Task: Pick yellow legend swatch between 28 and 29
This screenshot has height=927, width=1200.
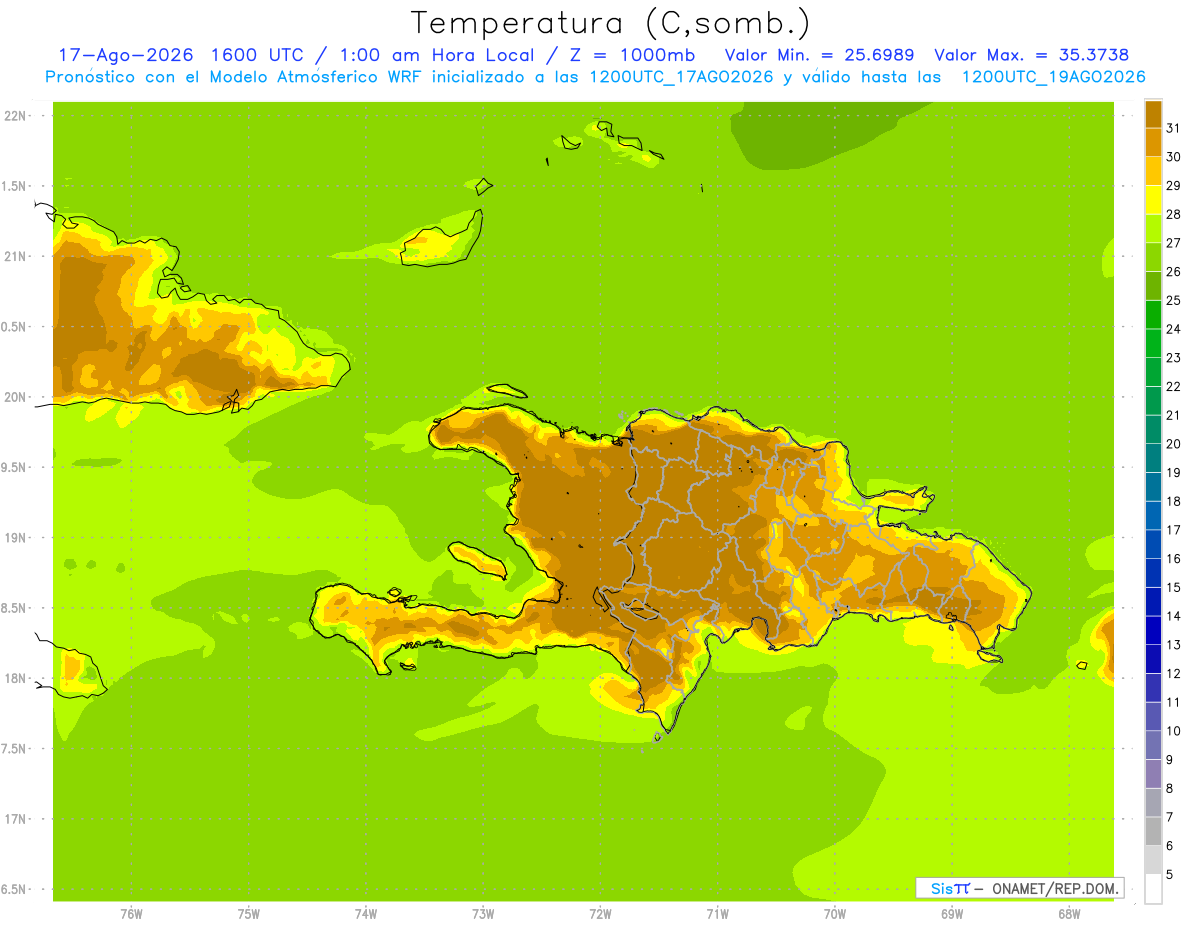Action: pos(1153,200)
